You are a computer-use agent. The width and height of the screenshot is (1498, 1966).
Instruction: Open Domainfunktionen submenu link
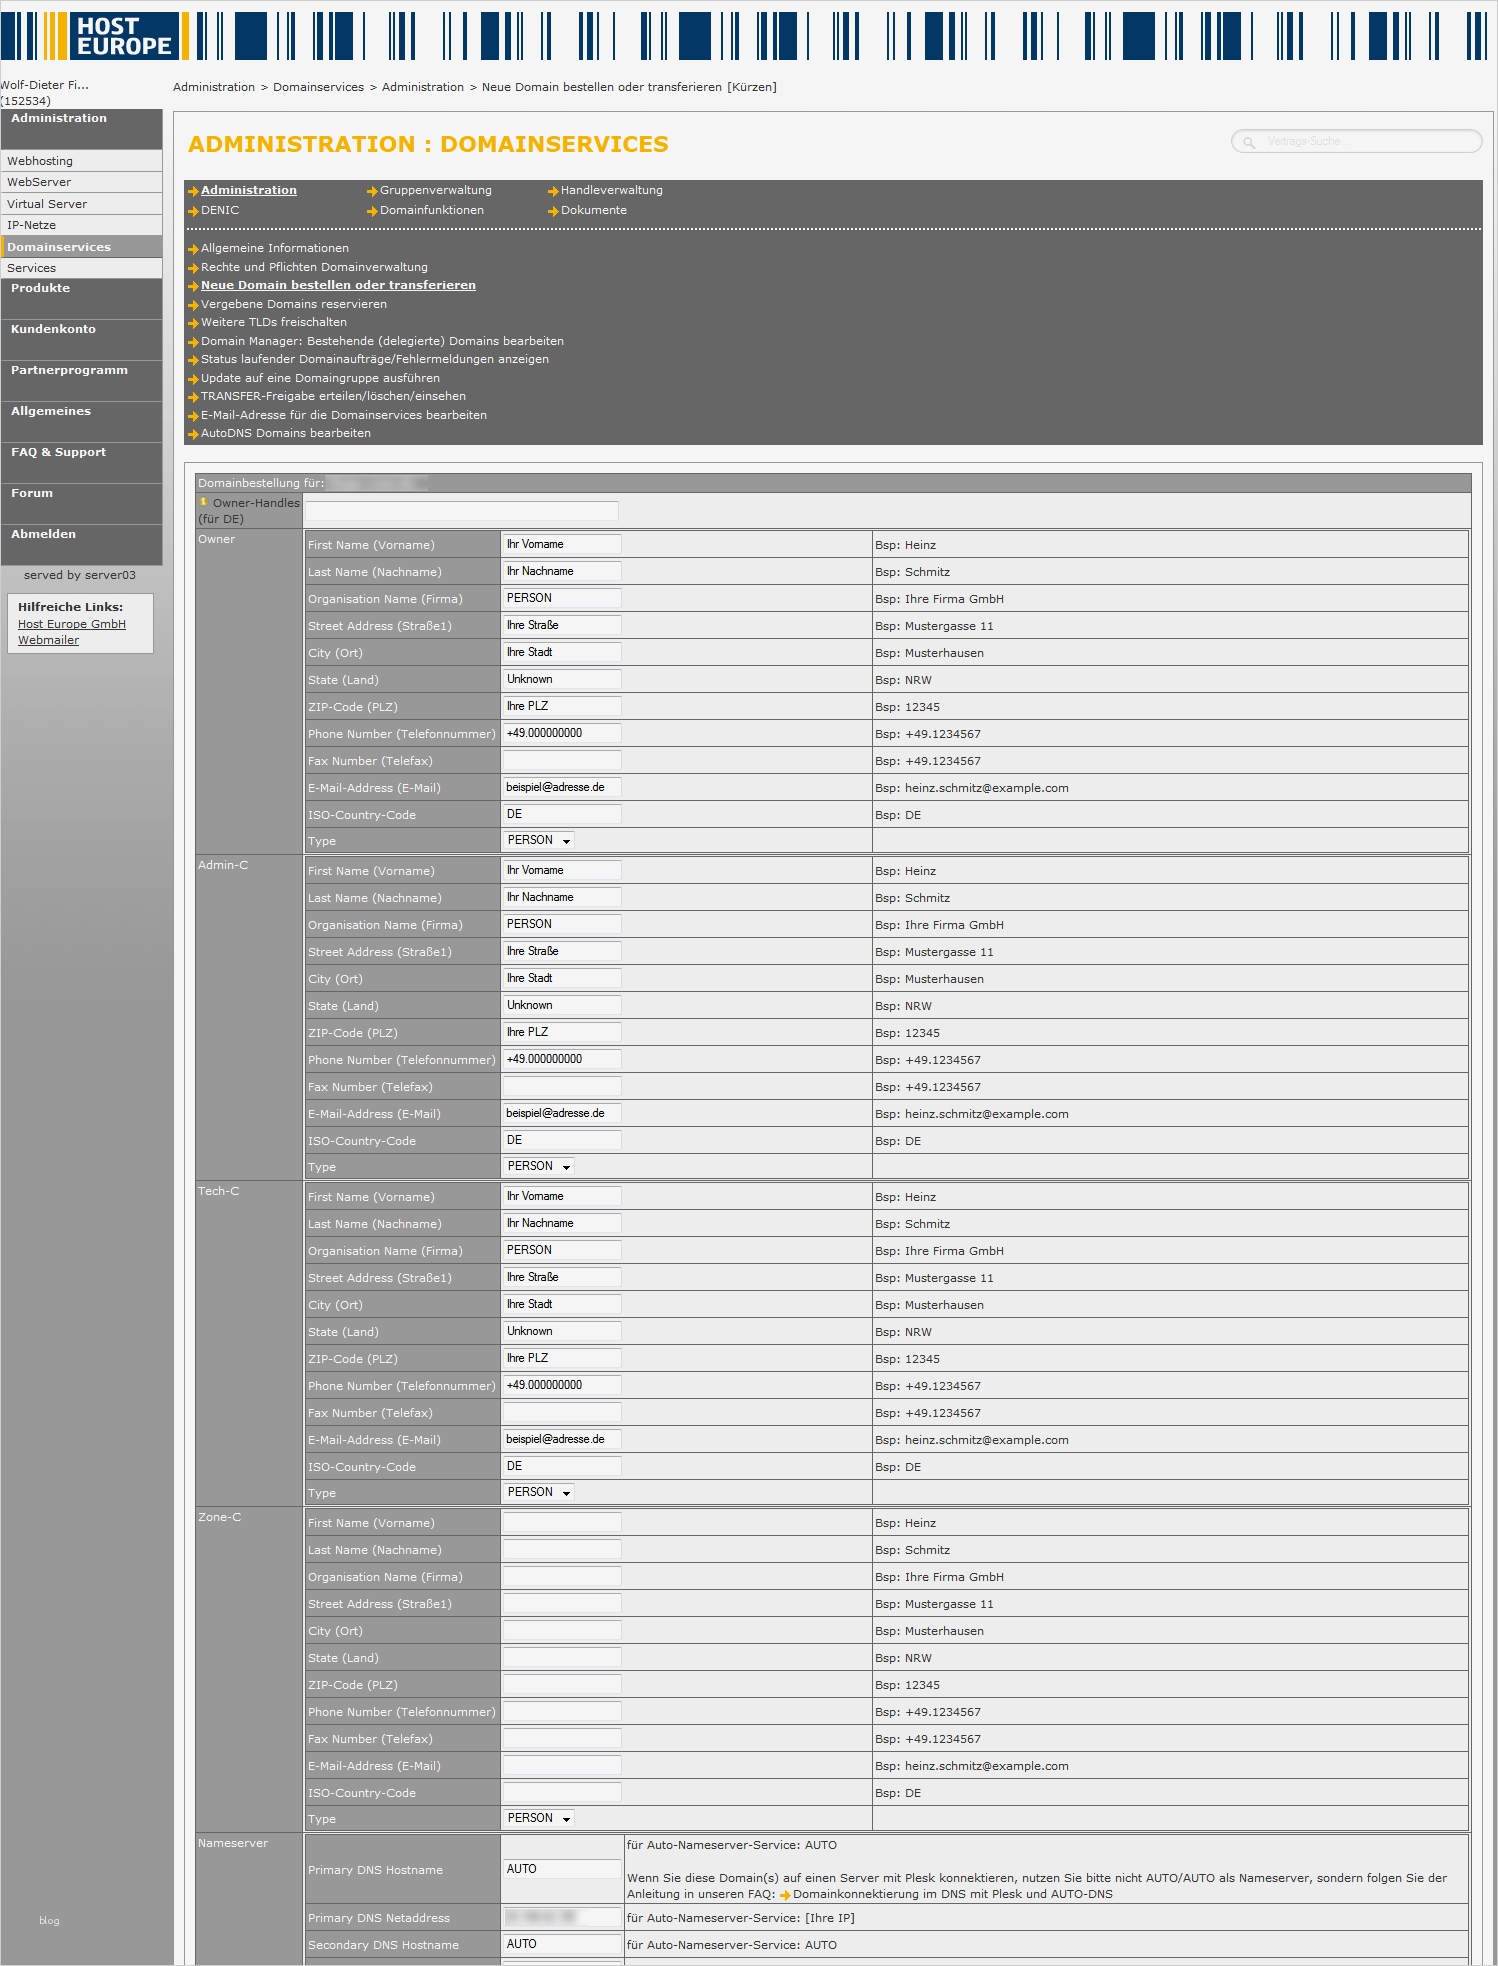(x=432, y=210)
